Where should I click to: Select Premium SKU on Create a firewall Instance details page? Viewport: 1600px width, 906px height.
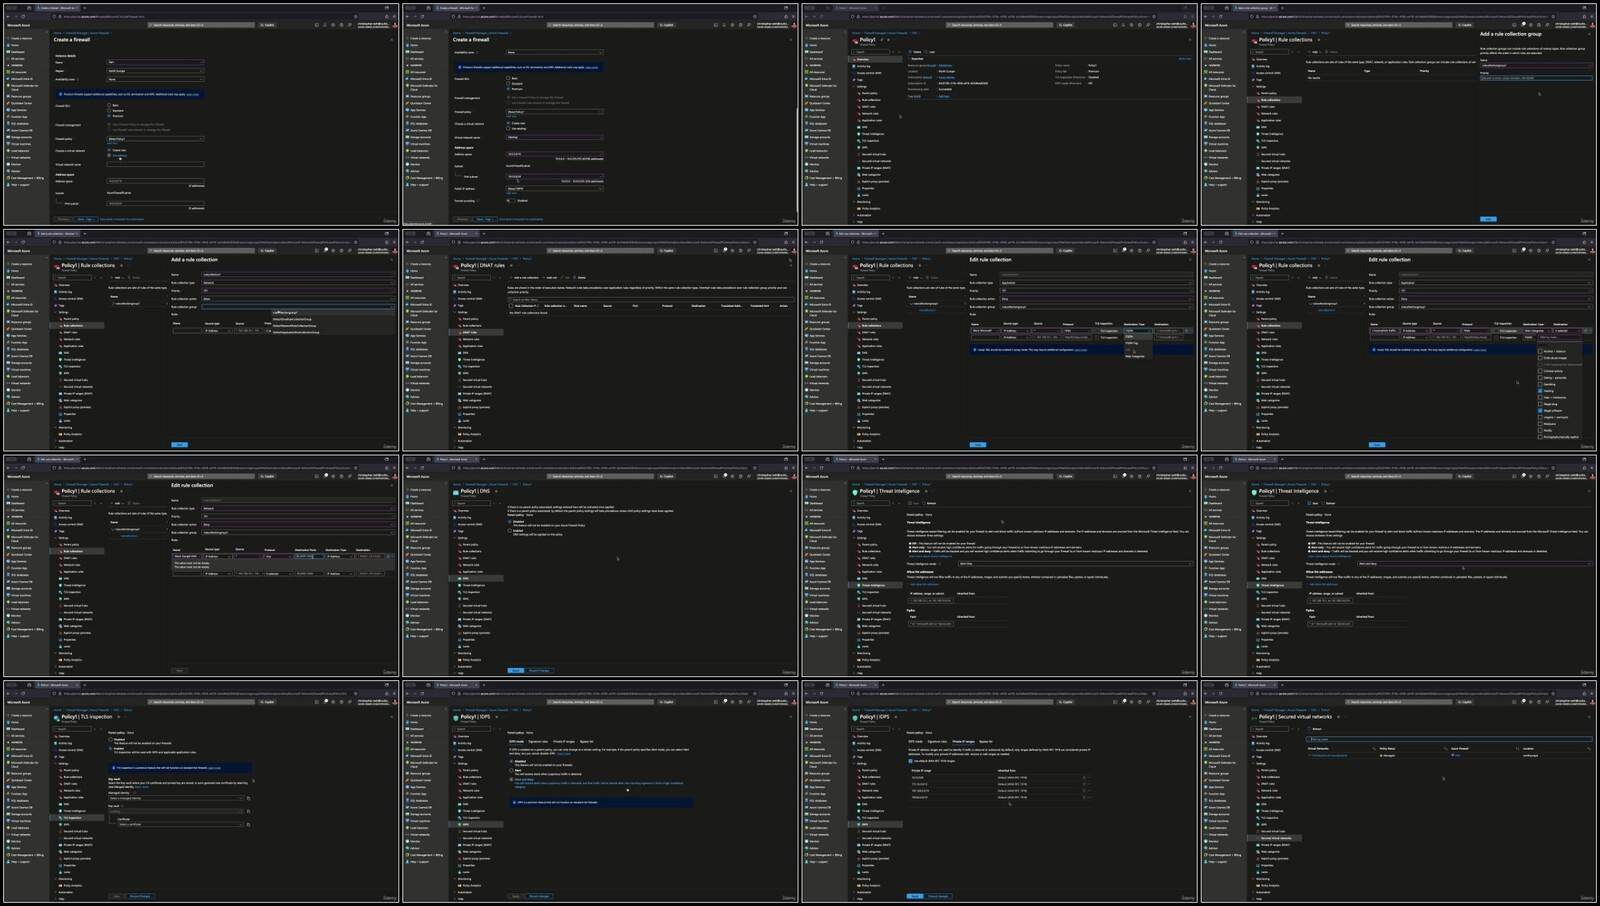click(109, 116)
